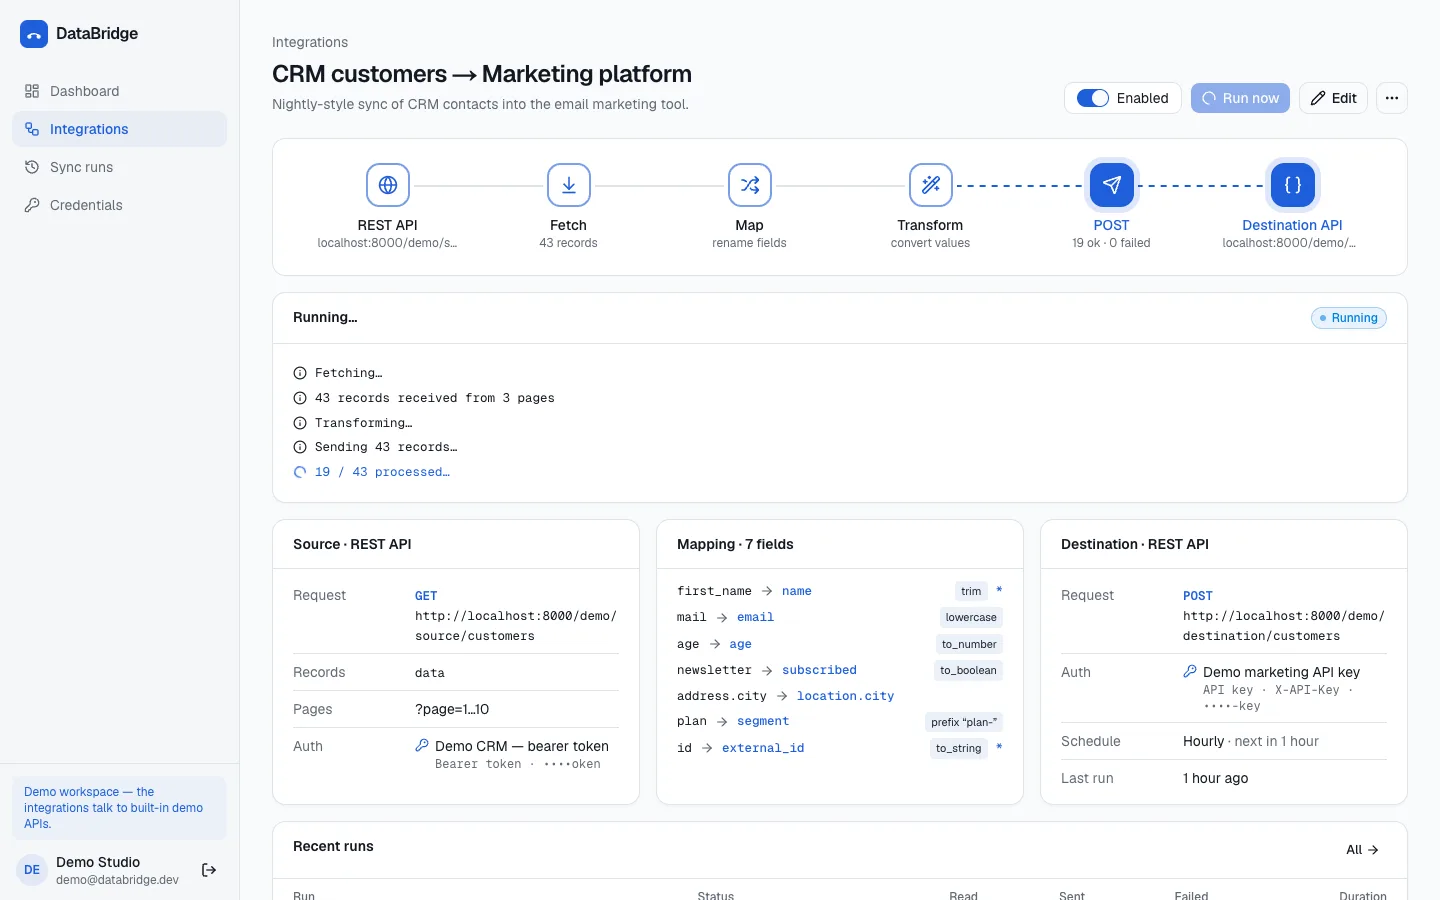Image resolution: width=1440 pixels, height=900 pixels.
Task: Select the Fetch download step icon
Action: [x=569, y=185]
